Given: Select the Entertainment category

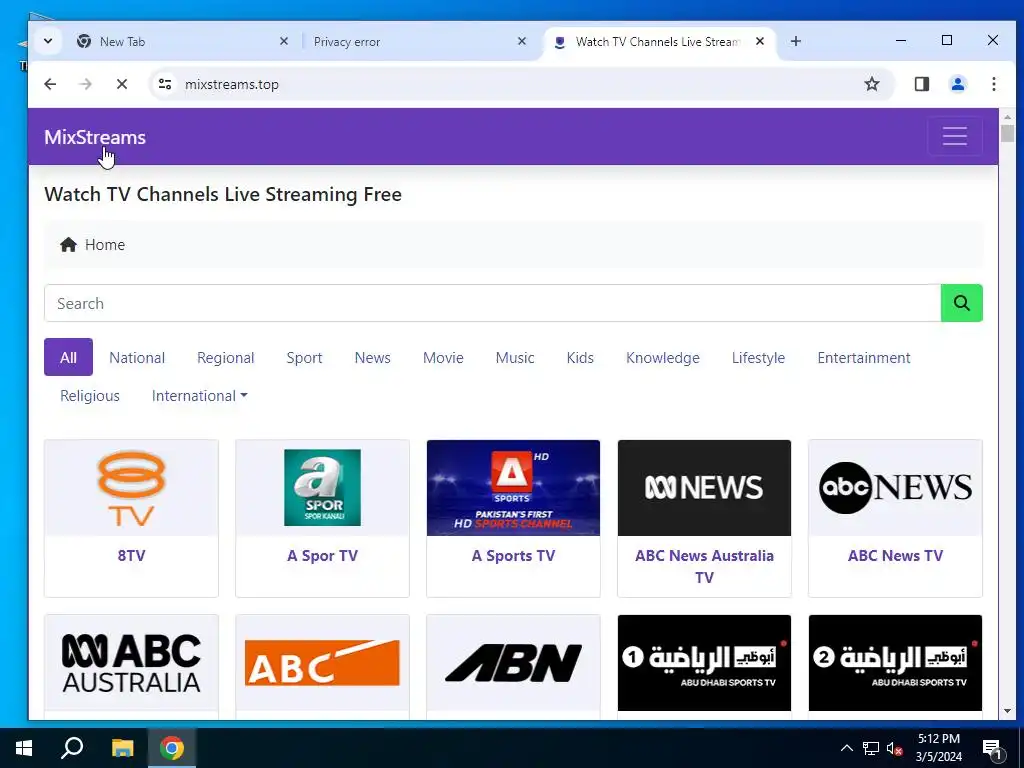Looking at the screenshot, I should tap(863, 357).
